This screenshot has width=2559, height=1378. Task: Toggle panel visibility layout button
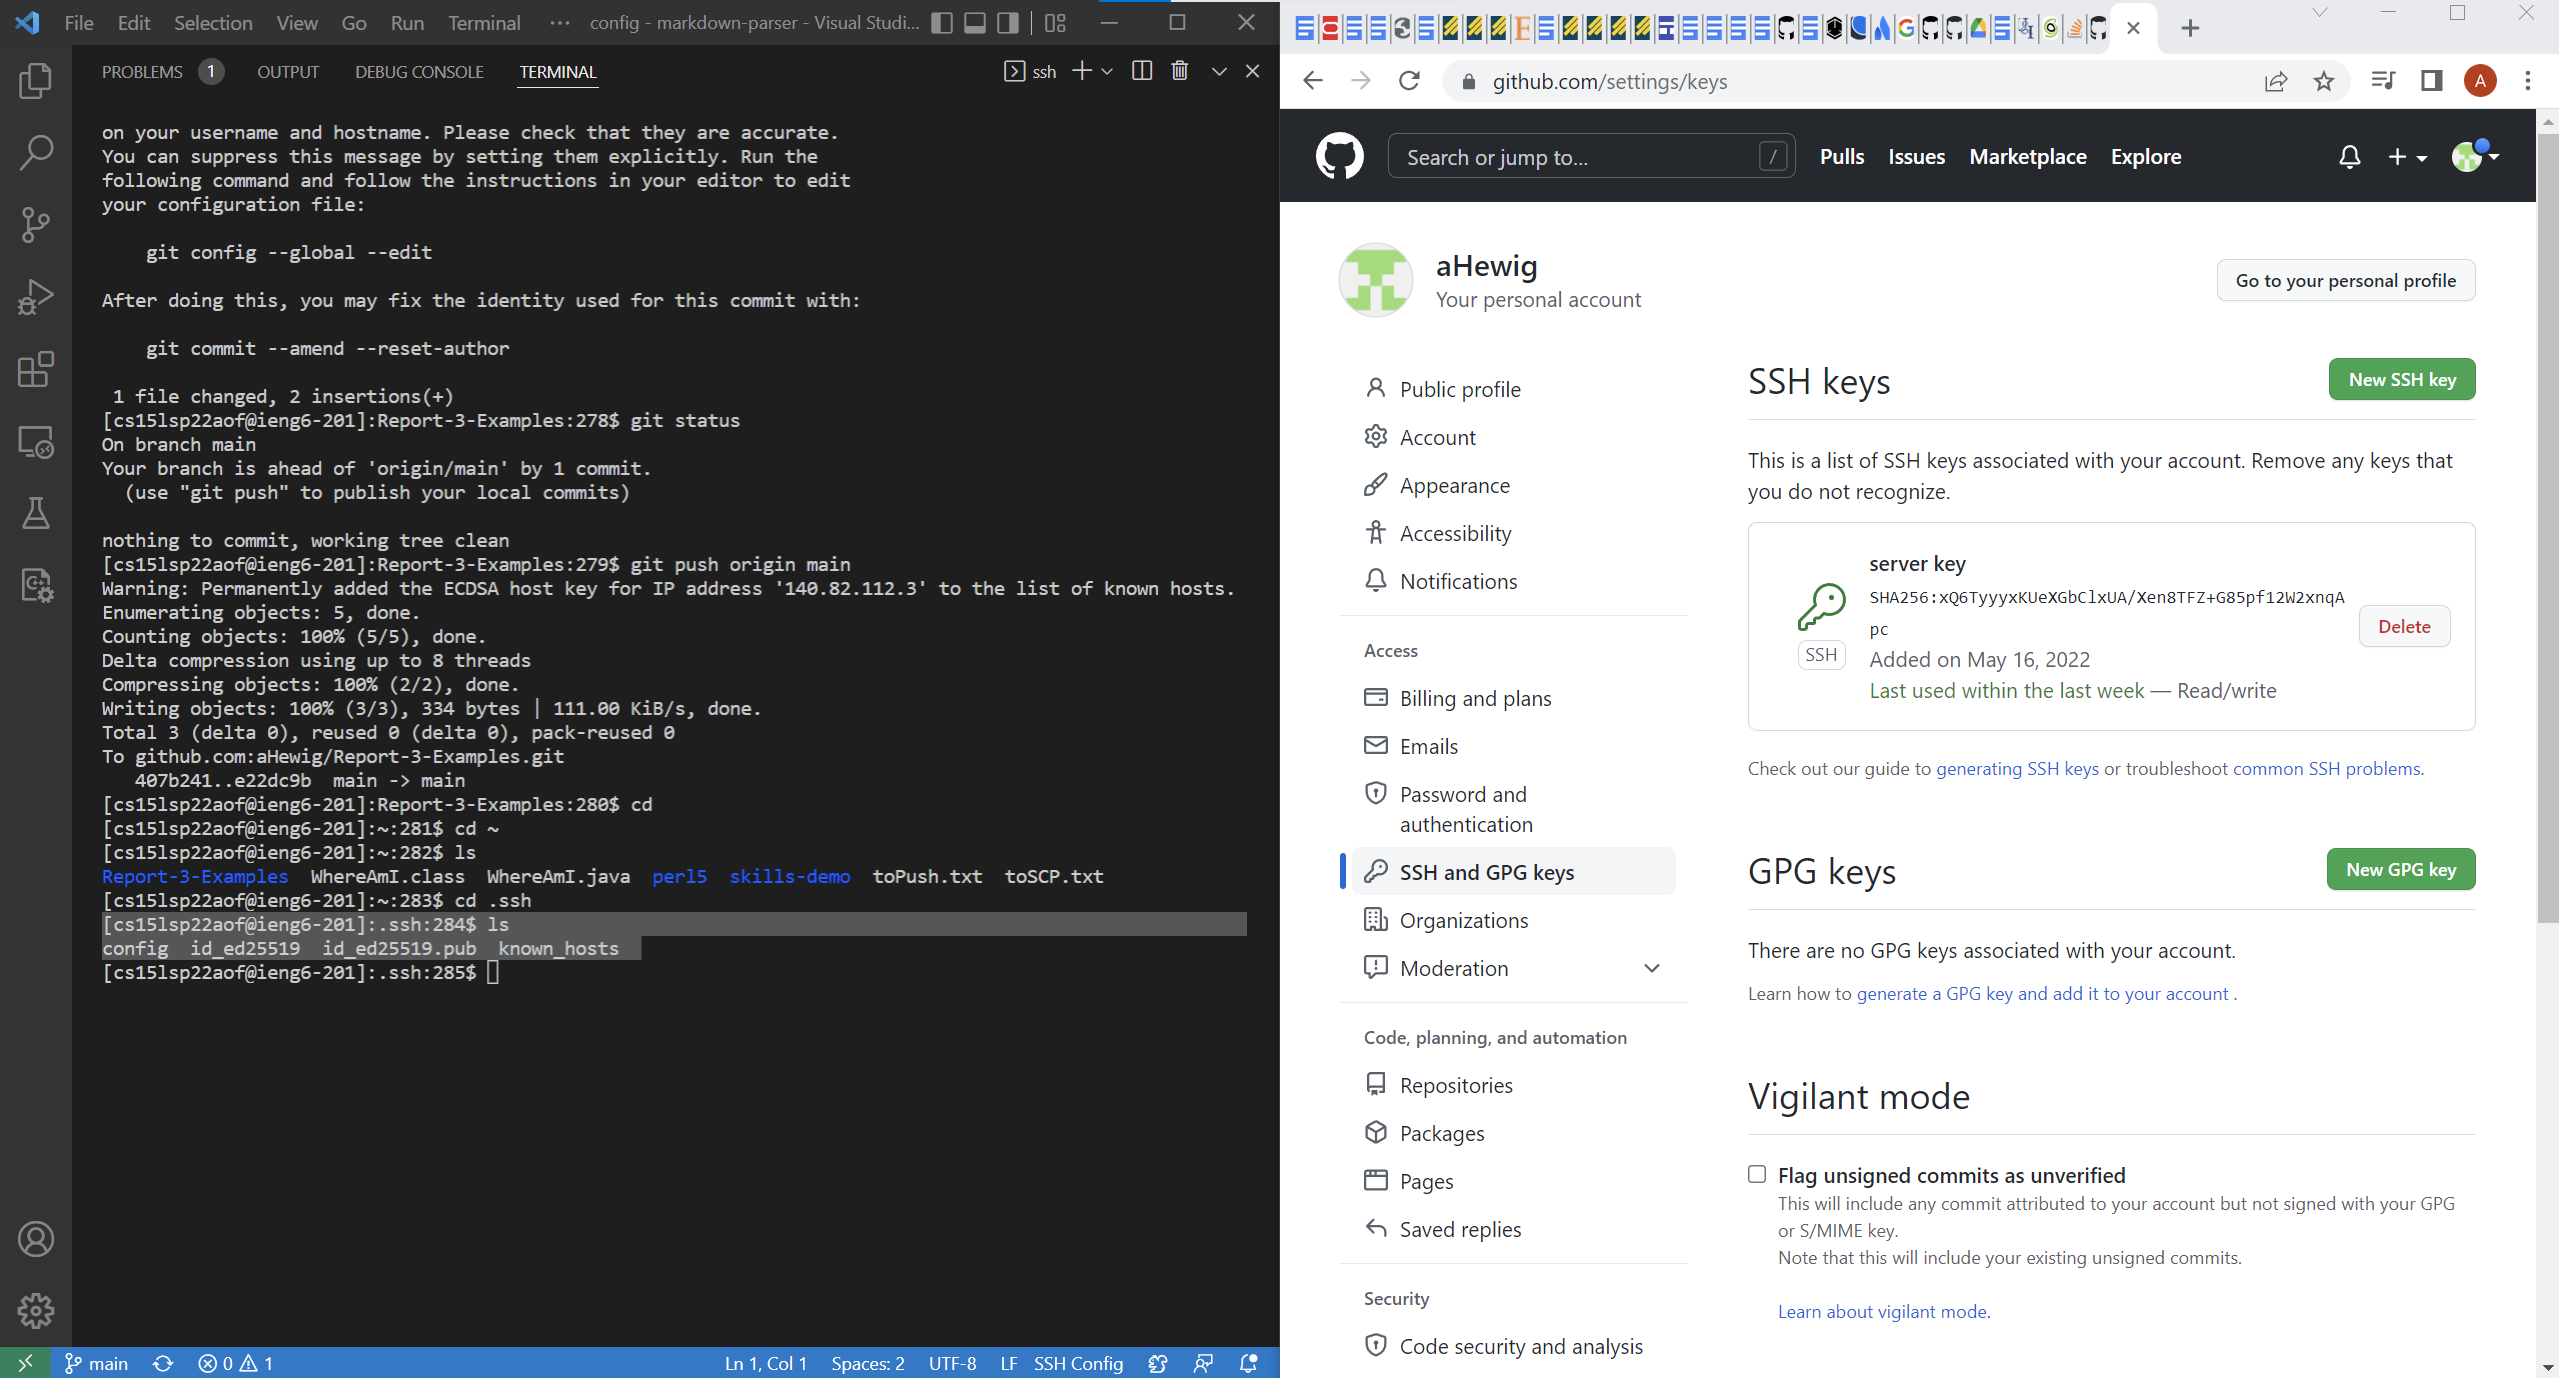[x=975, y=23]
